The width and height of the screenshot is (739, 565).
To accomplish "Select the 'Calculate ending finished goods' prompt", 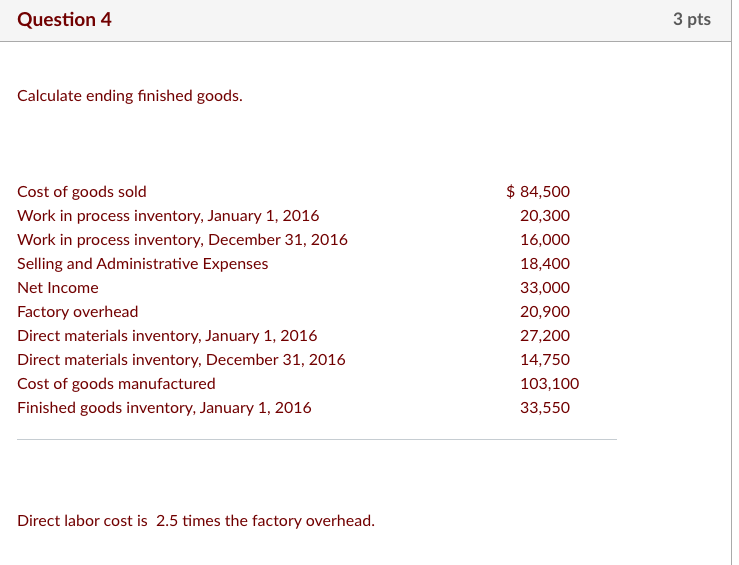I will pyautogui.click(x=130, y=97).
